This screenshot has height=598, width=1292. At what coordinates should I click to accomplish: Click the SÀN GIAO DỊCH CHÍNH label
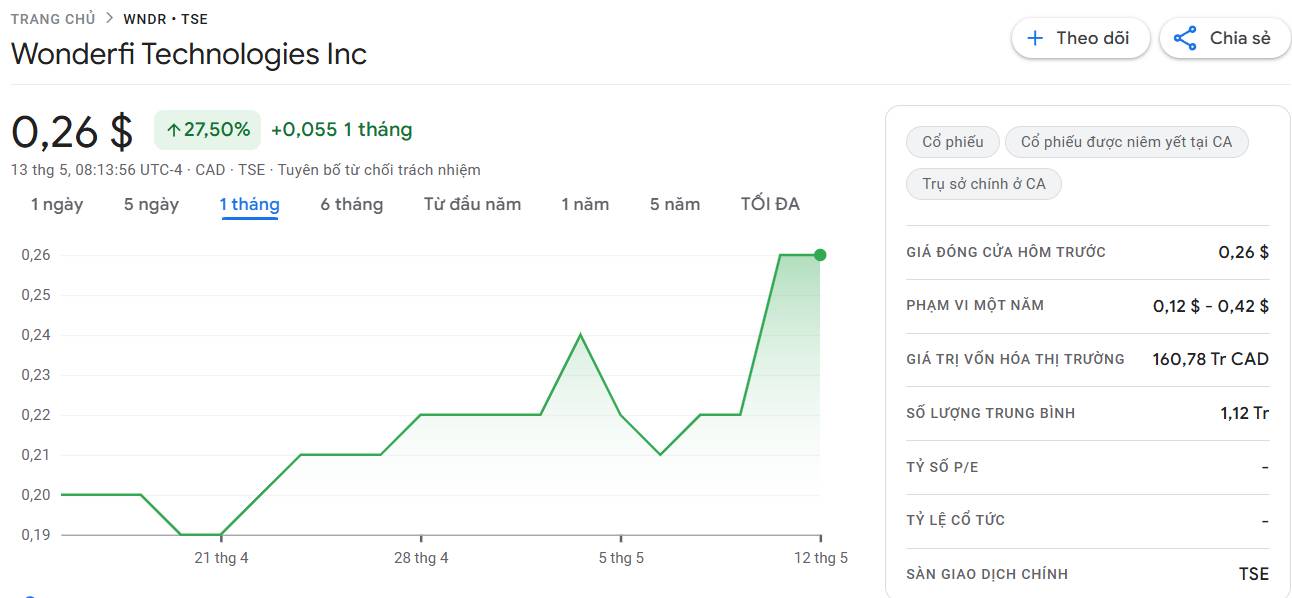coord(987,574)
